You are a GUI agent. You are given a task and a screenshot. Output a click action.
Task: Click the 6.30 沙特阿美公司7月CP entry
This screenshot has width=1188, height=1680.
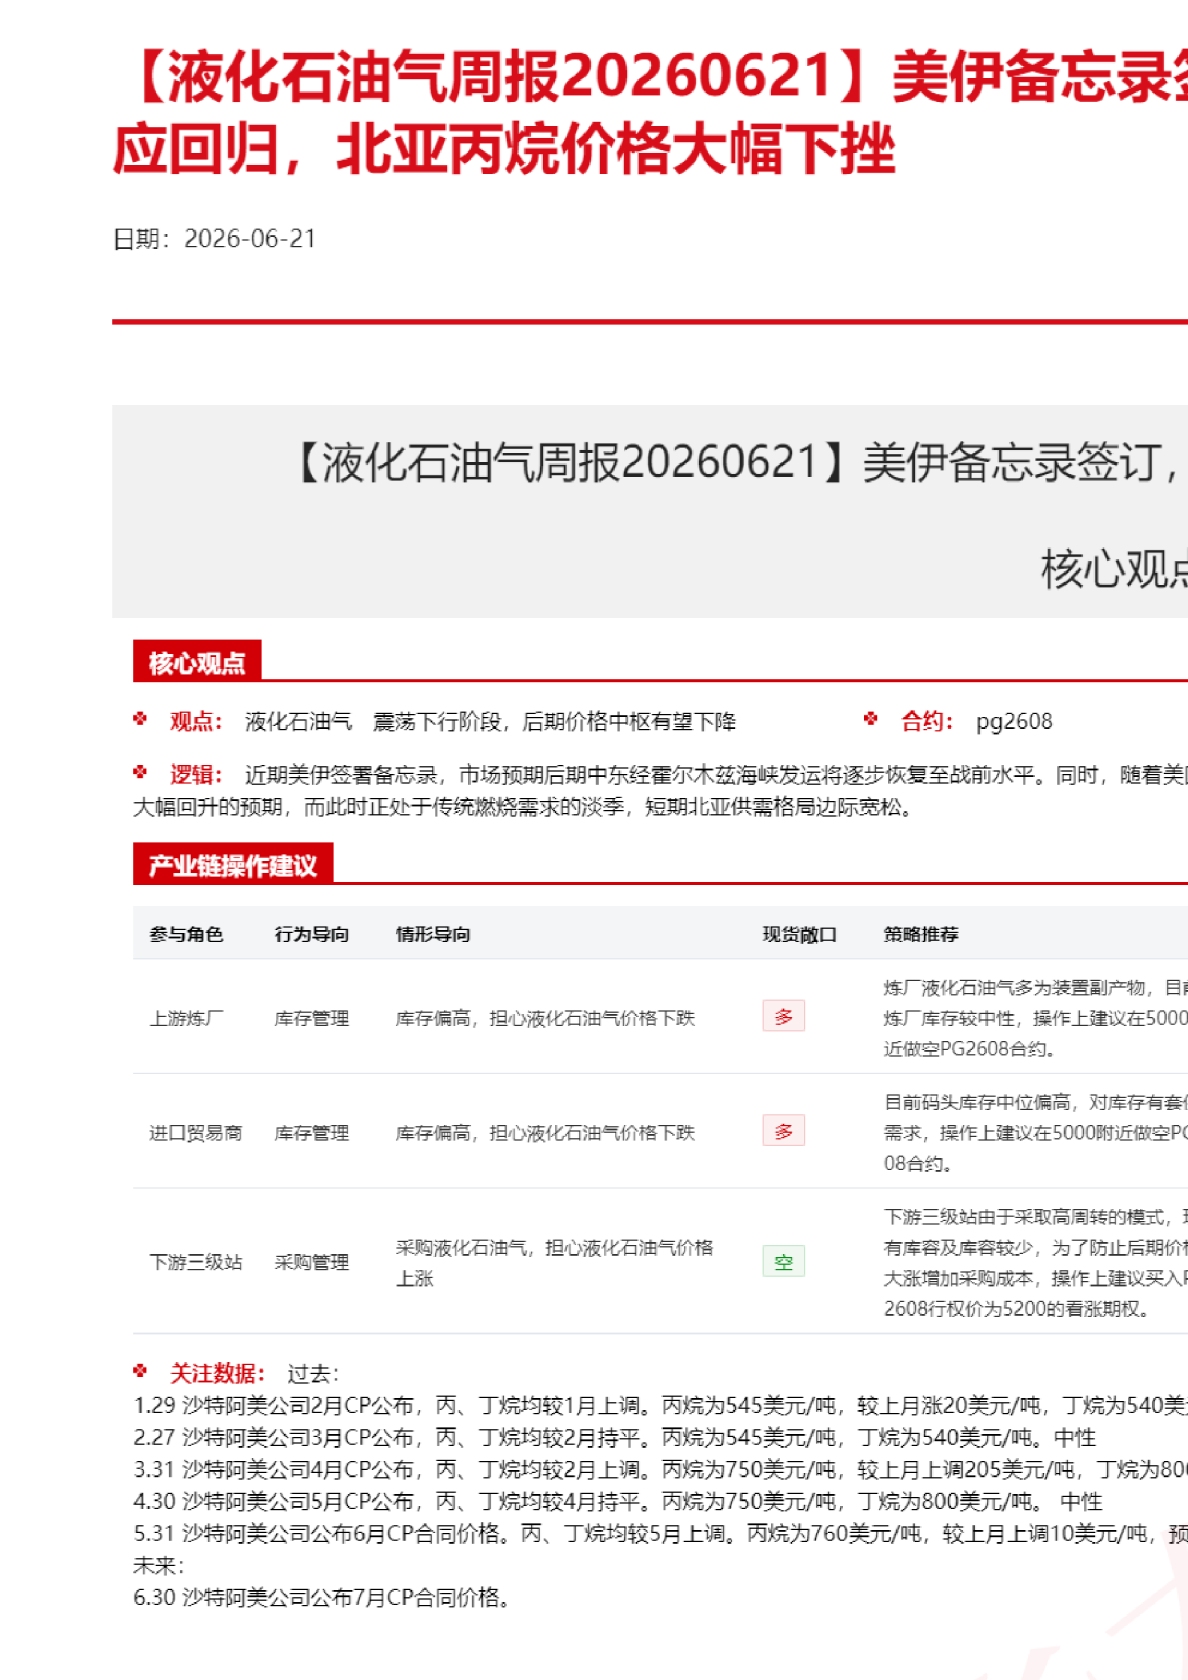pyautogui.click(x=324, y=1598)
